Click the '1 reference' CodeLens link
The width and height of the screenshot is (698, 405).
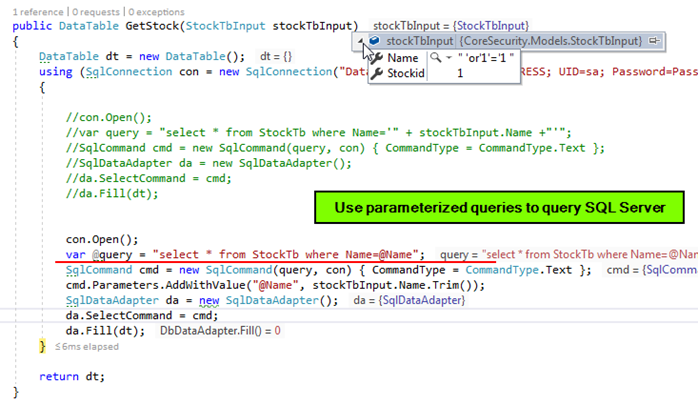[x=38, y=12]
